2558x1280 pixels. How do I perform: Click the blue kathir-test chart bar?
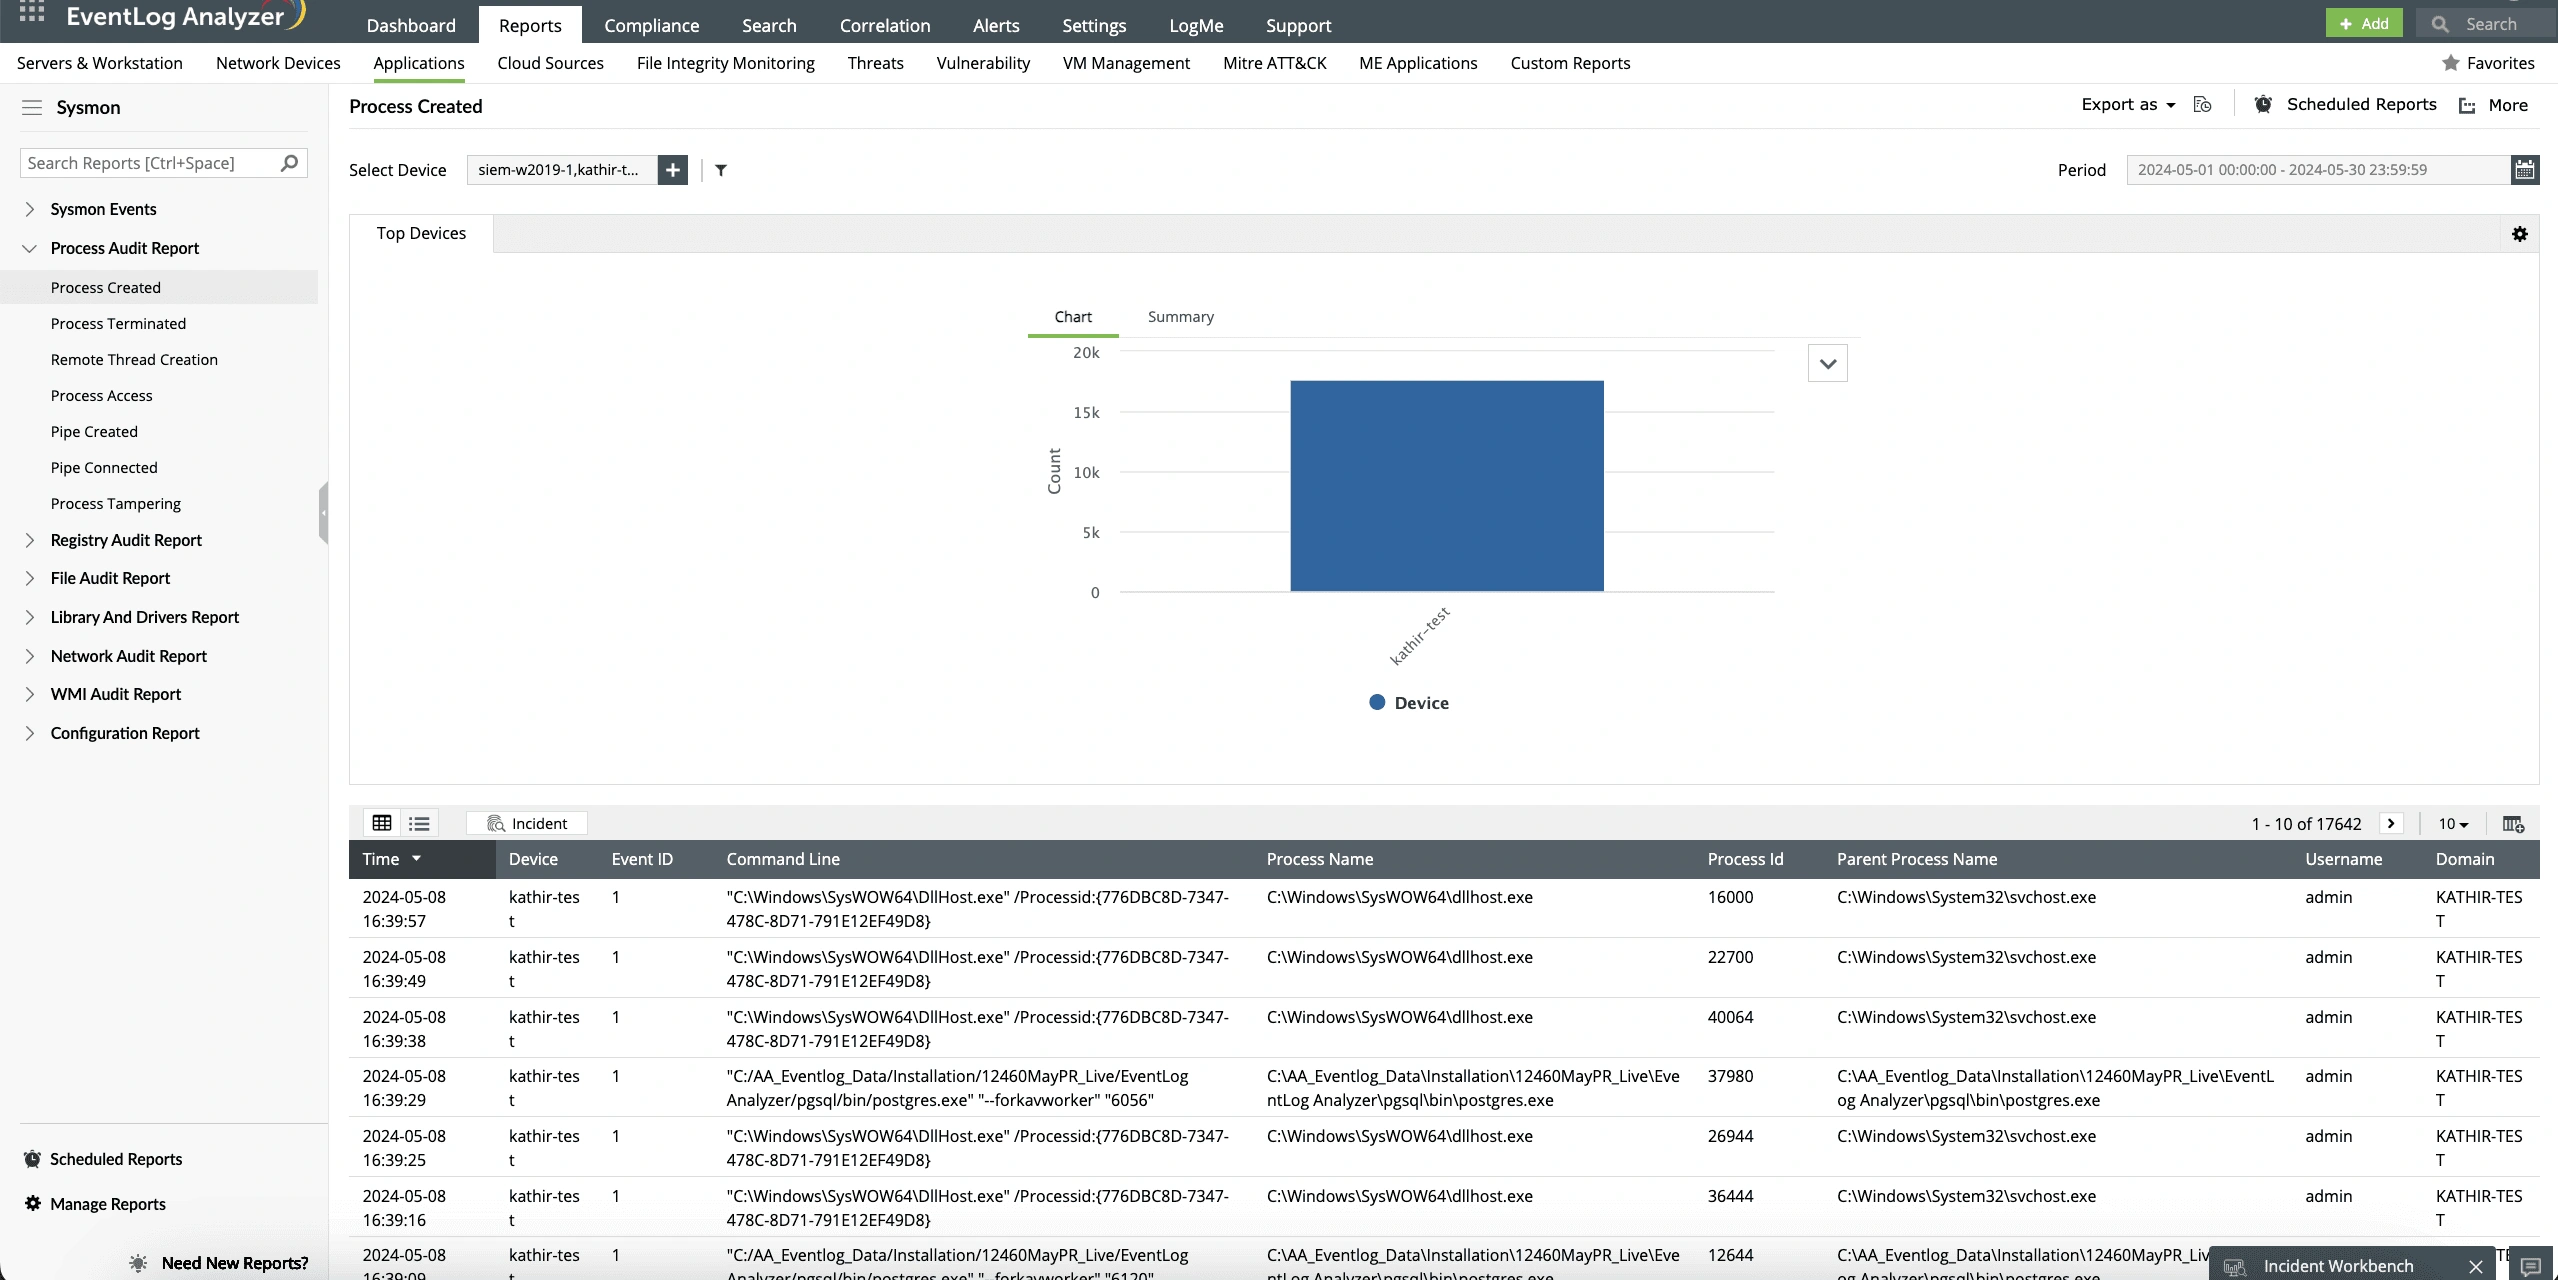pos(1446,486)
